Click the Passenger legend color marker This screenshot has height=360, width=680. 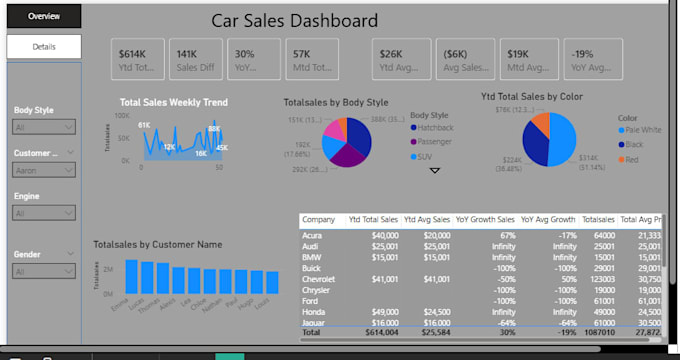(x=414, y=142)
